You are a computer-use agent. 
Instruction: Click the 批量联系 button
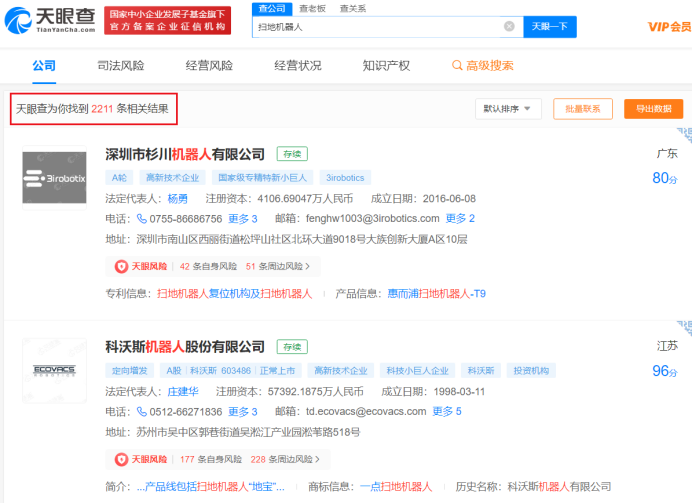[582, 109]
